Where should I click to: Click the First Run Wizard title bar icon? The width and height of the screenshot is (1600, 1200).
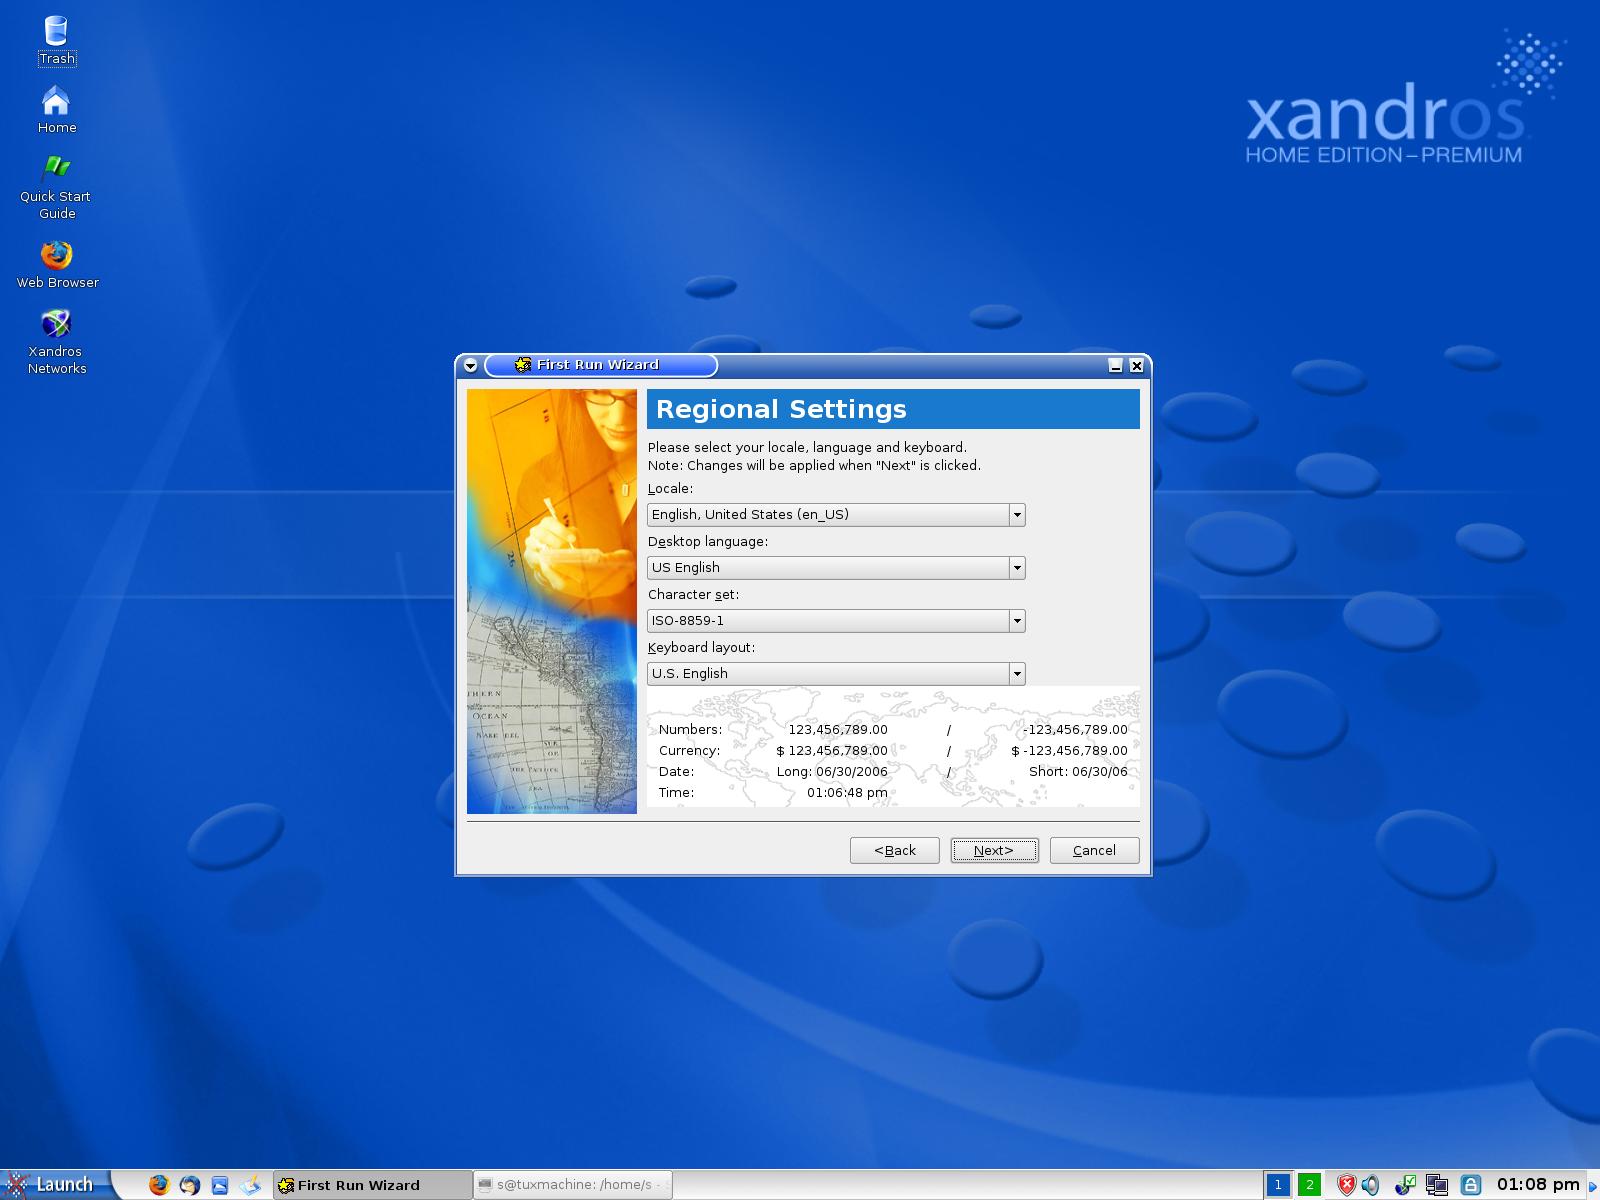[522, 365]
